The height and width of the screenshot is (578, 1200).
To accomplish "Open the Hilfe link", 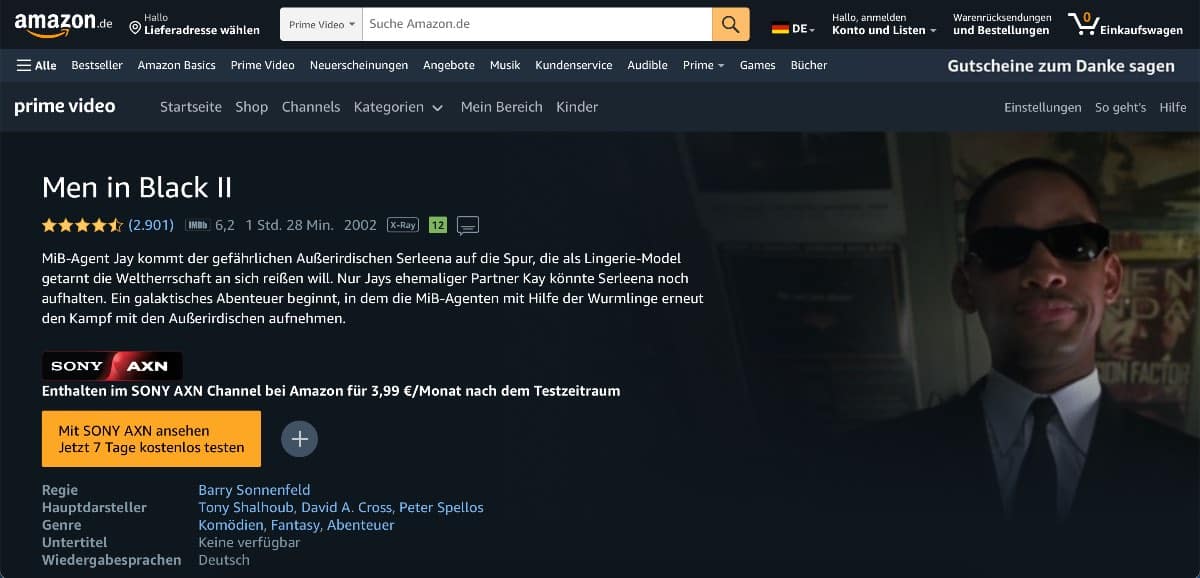I will pos(1173,107).
